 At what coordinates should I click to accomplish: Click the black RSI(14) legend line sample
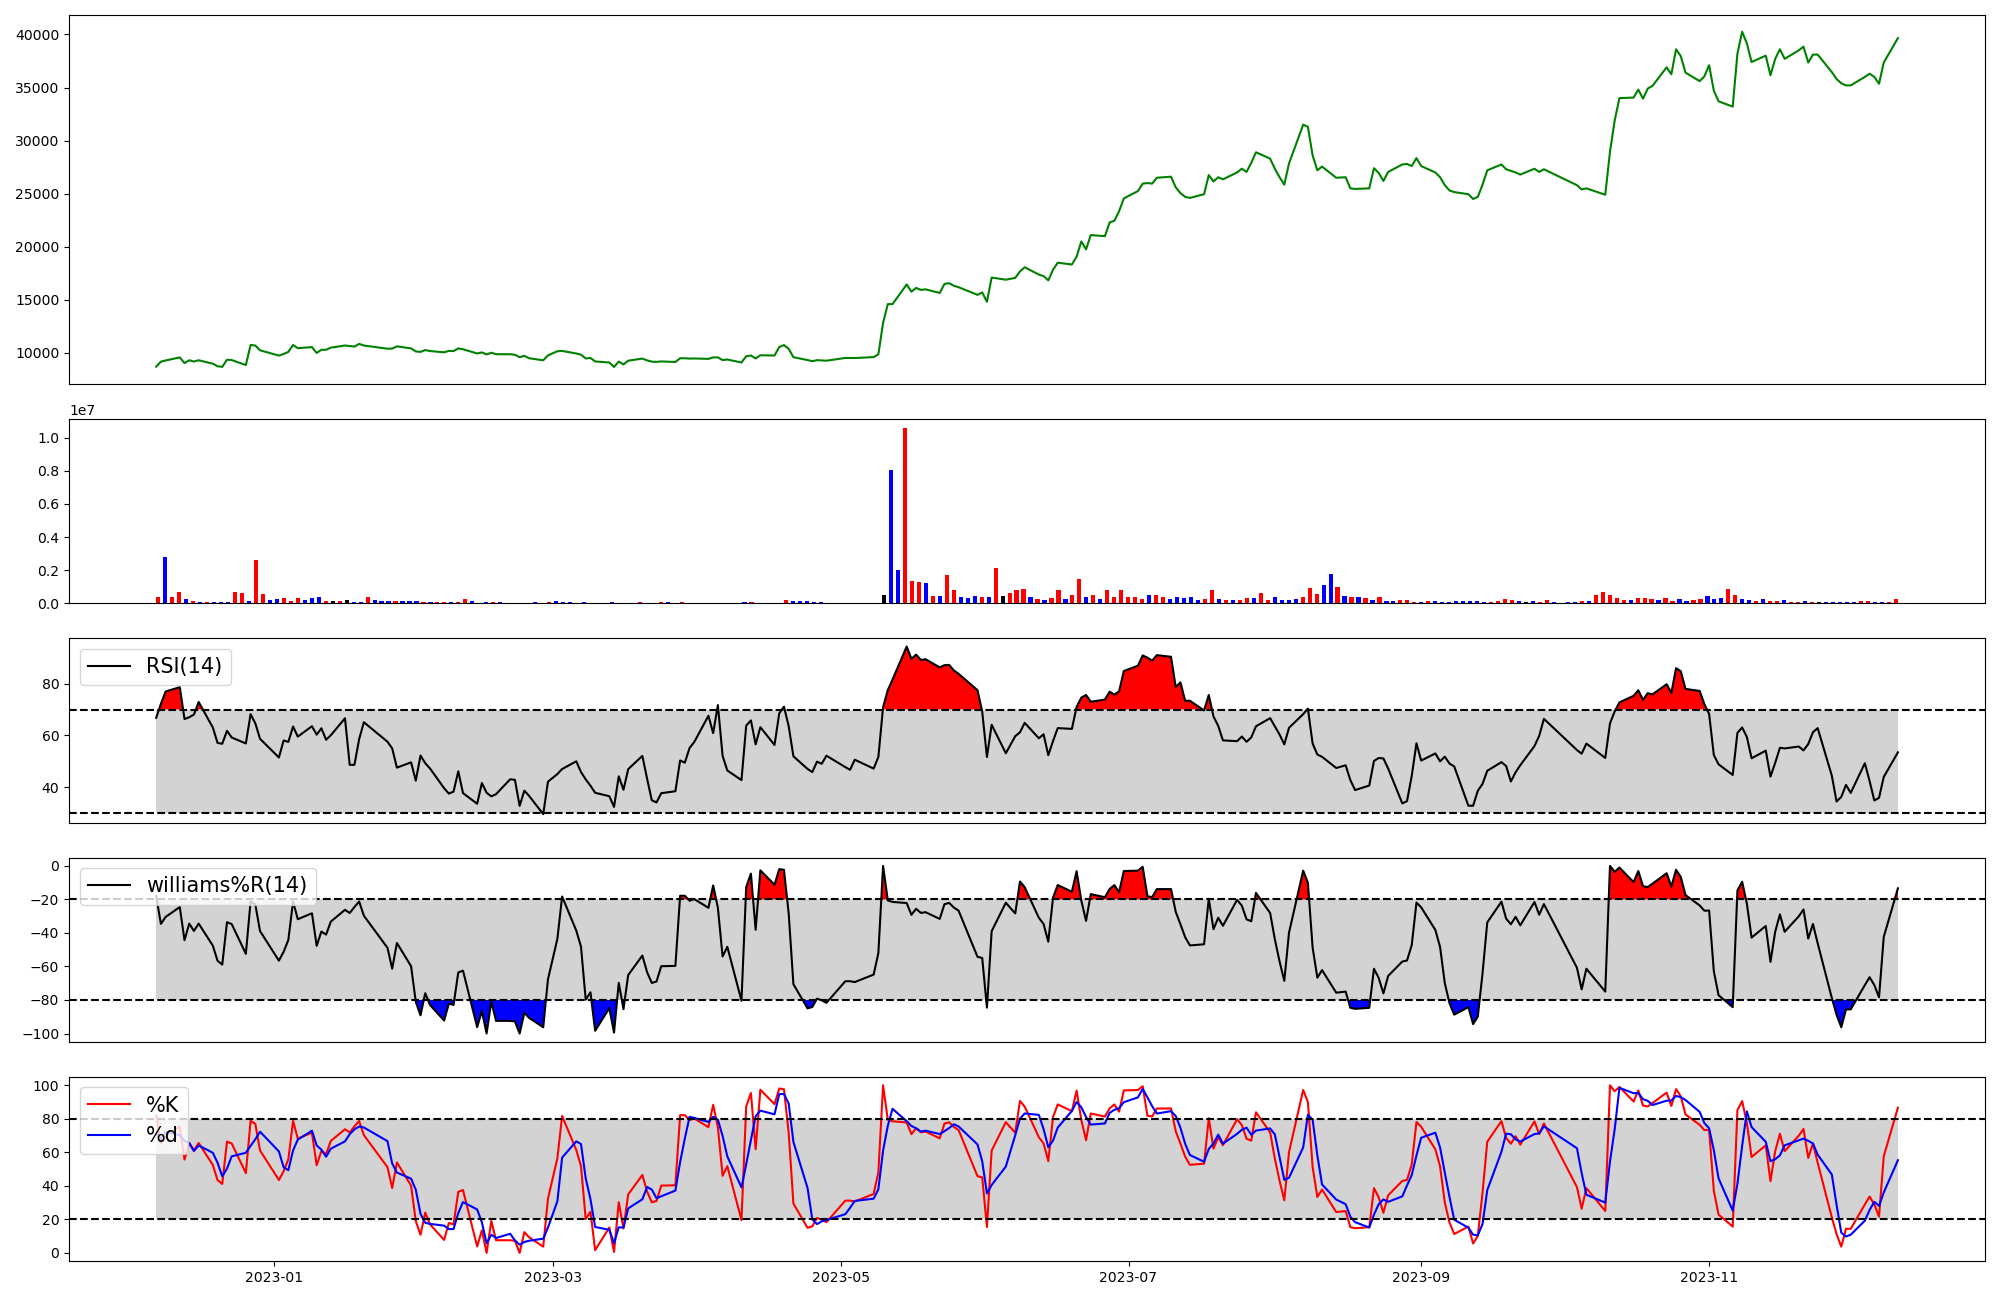(x=109, y=667)
